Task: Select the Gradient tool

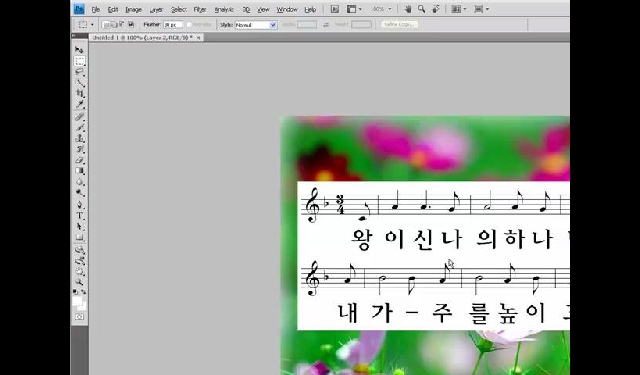Action: point(80,171)
